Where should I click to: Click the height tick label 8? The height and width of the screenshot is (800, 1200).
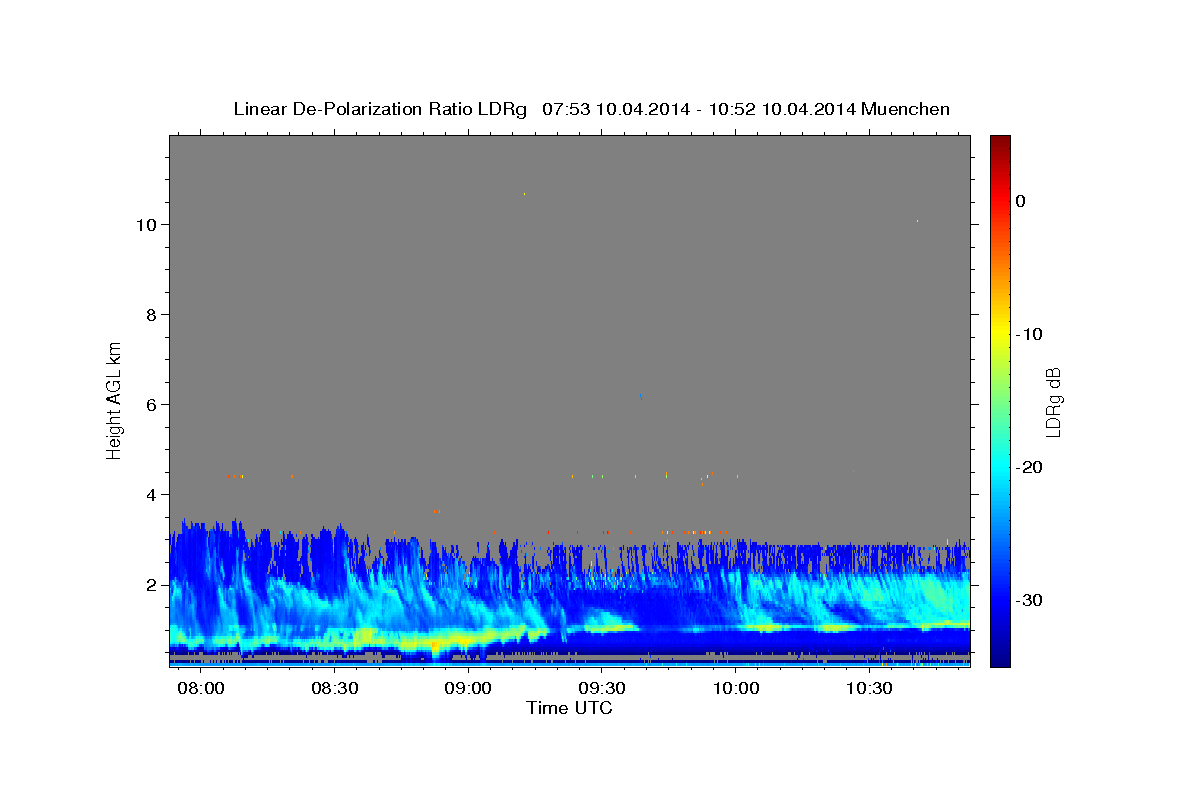click(152, 314)
